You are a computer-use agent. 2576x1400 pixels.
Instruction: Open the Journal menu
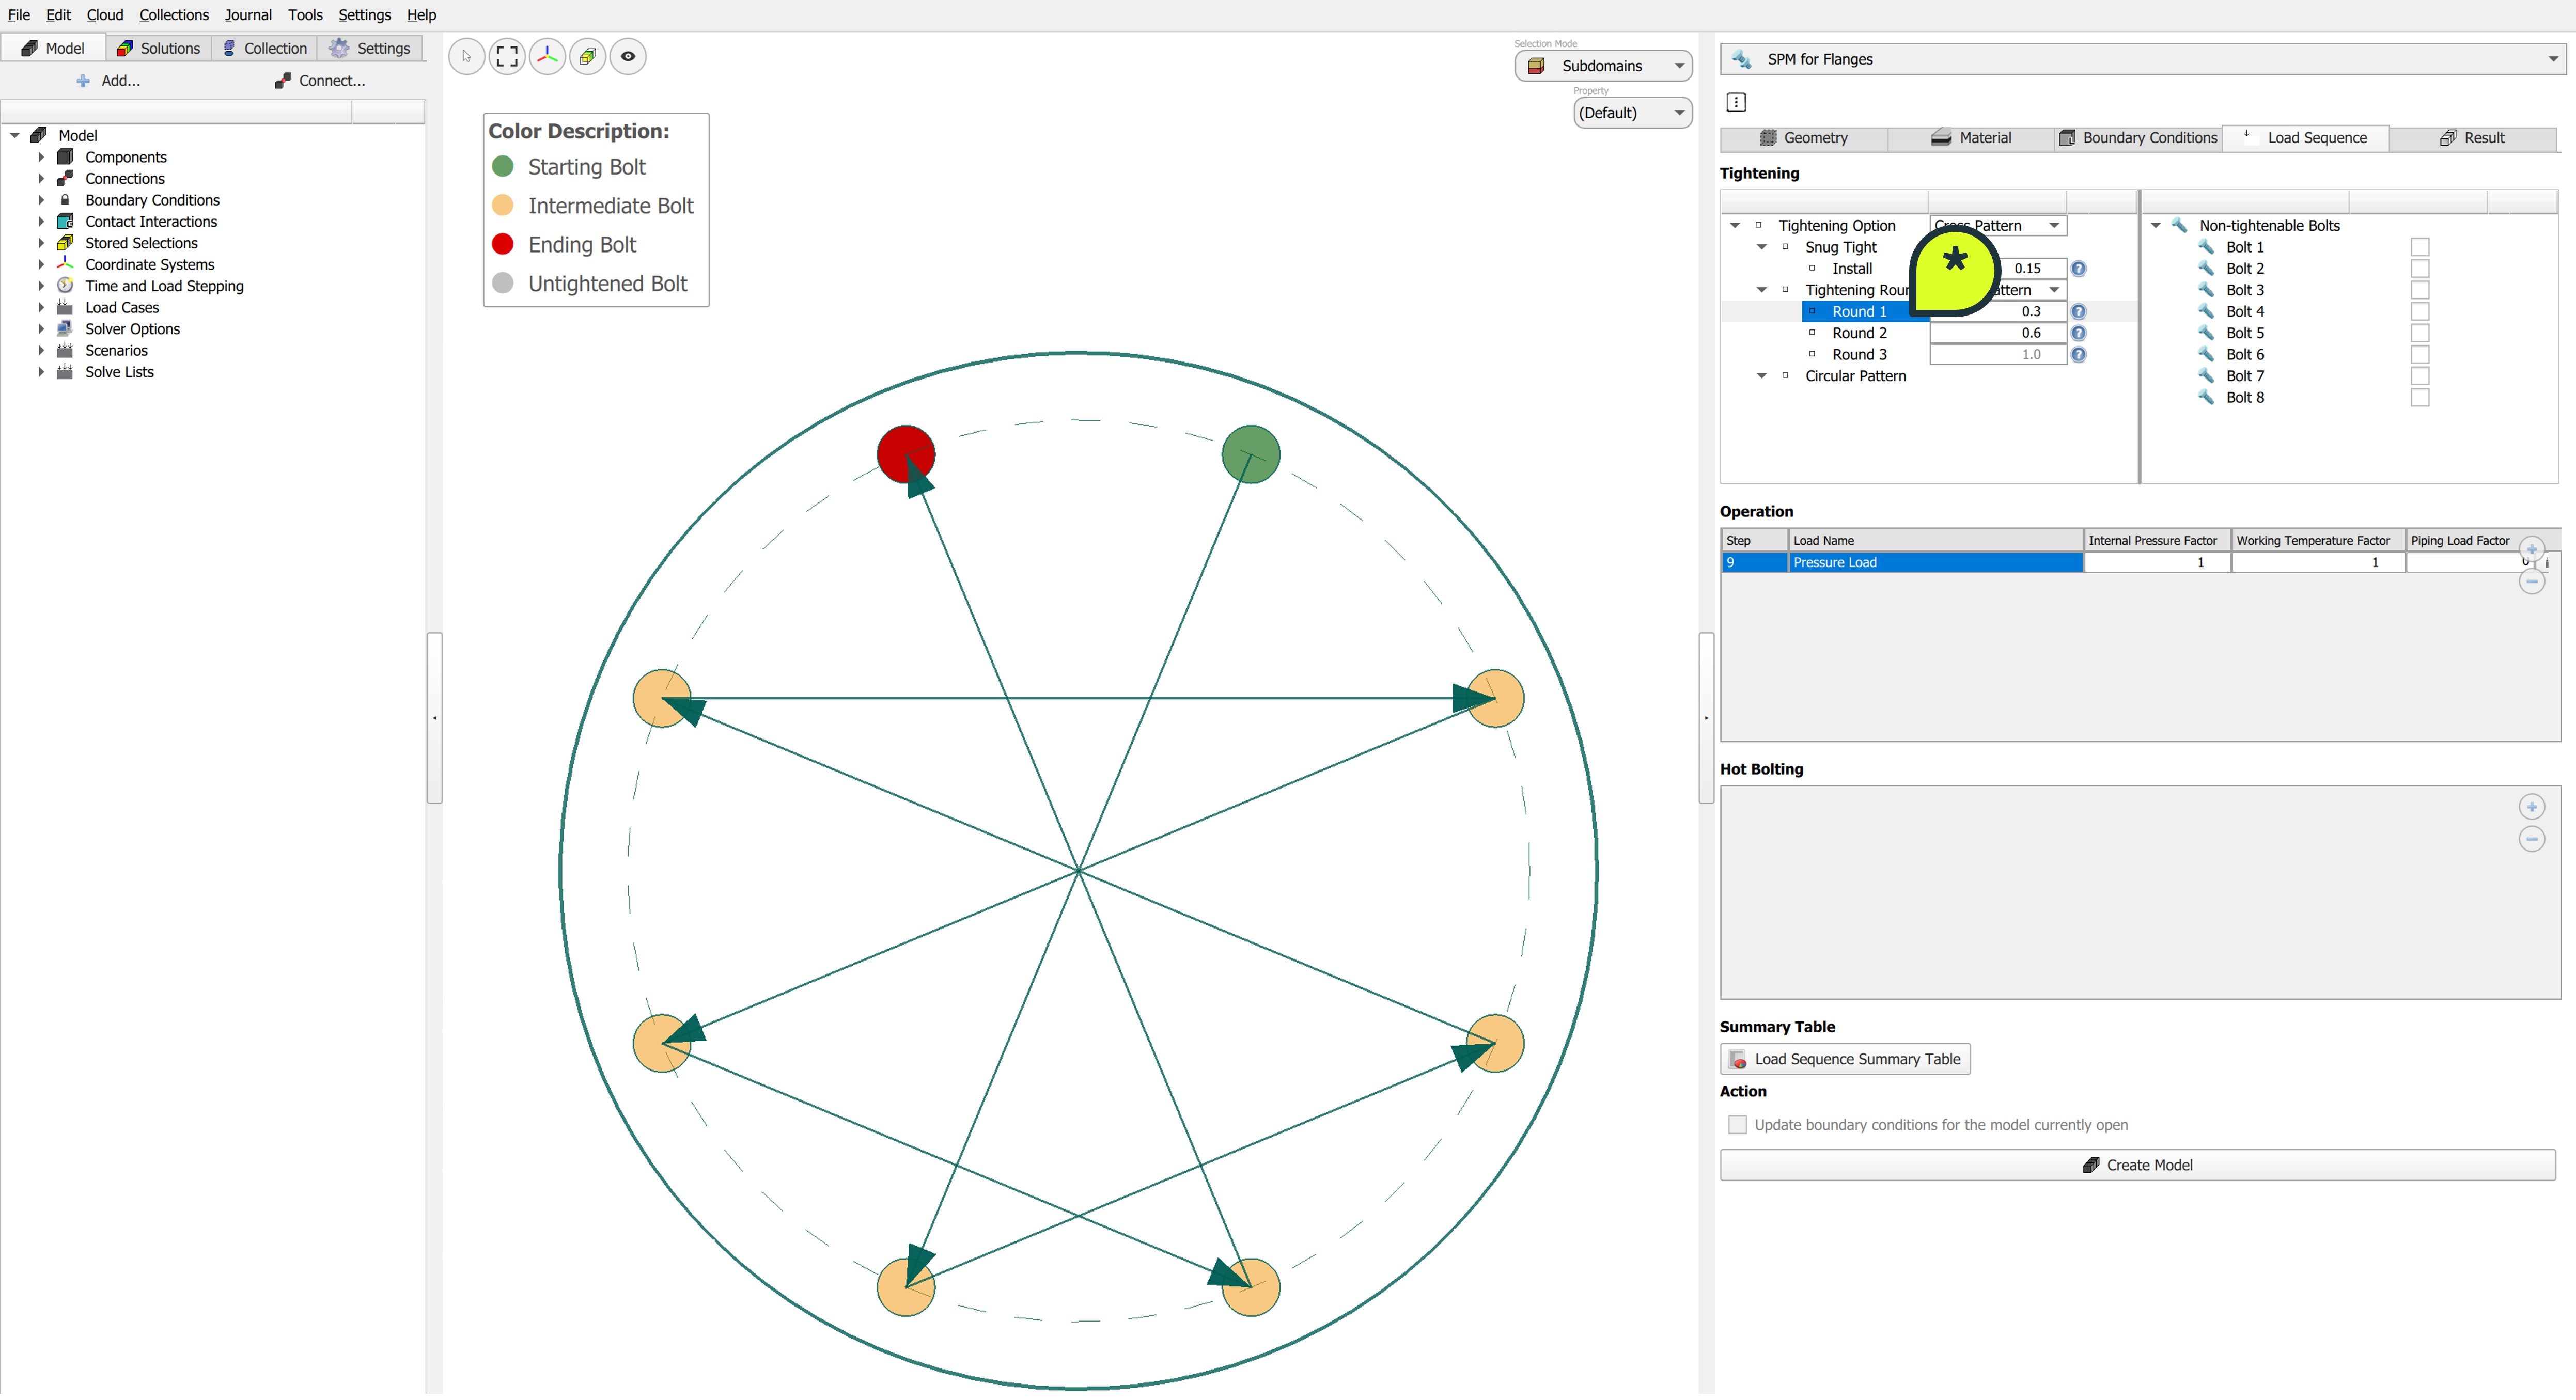pyautogui.click(x=248, y=15)
